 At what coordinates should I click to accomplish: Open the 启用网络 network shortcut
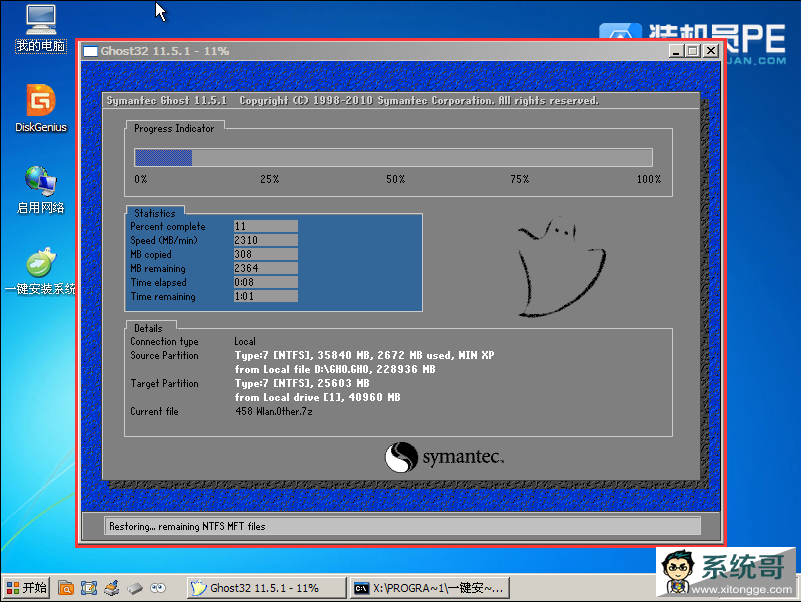click(40, 190)
